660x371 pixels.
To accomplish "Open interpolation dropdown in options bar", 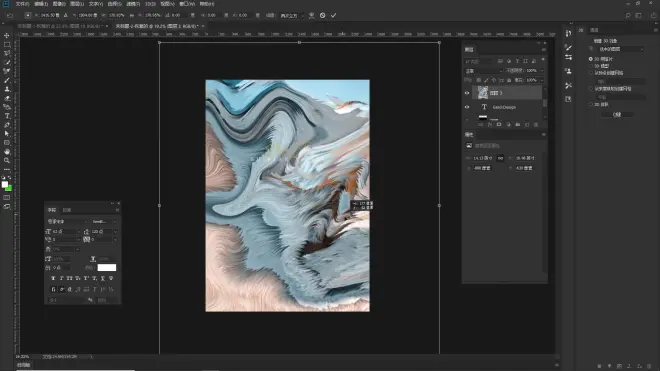I will 291,16.
